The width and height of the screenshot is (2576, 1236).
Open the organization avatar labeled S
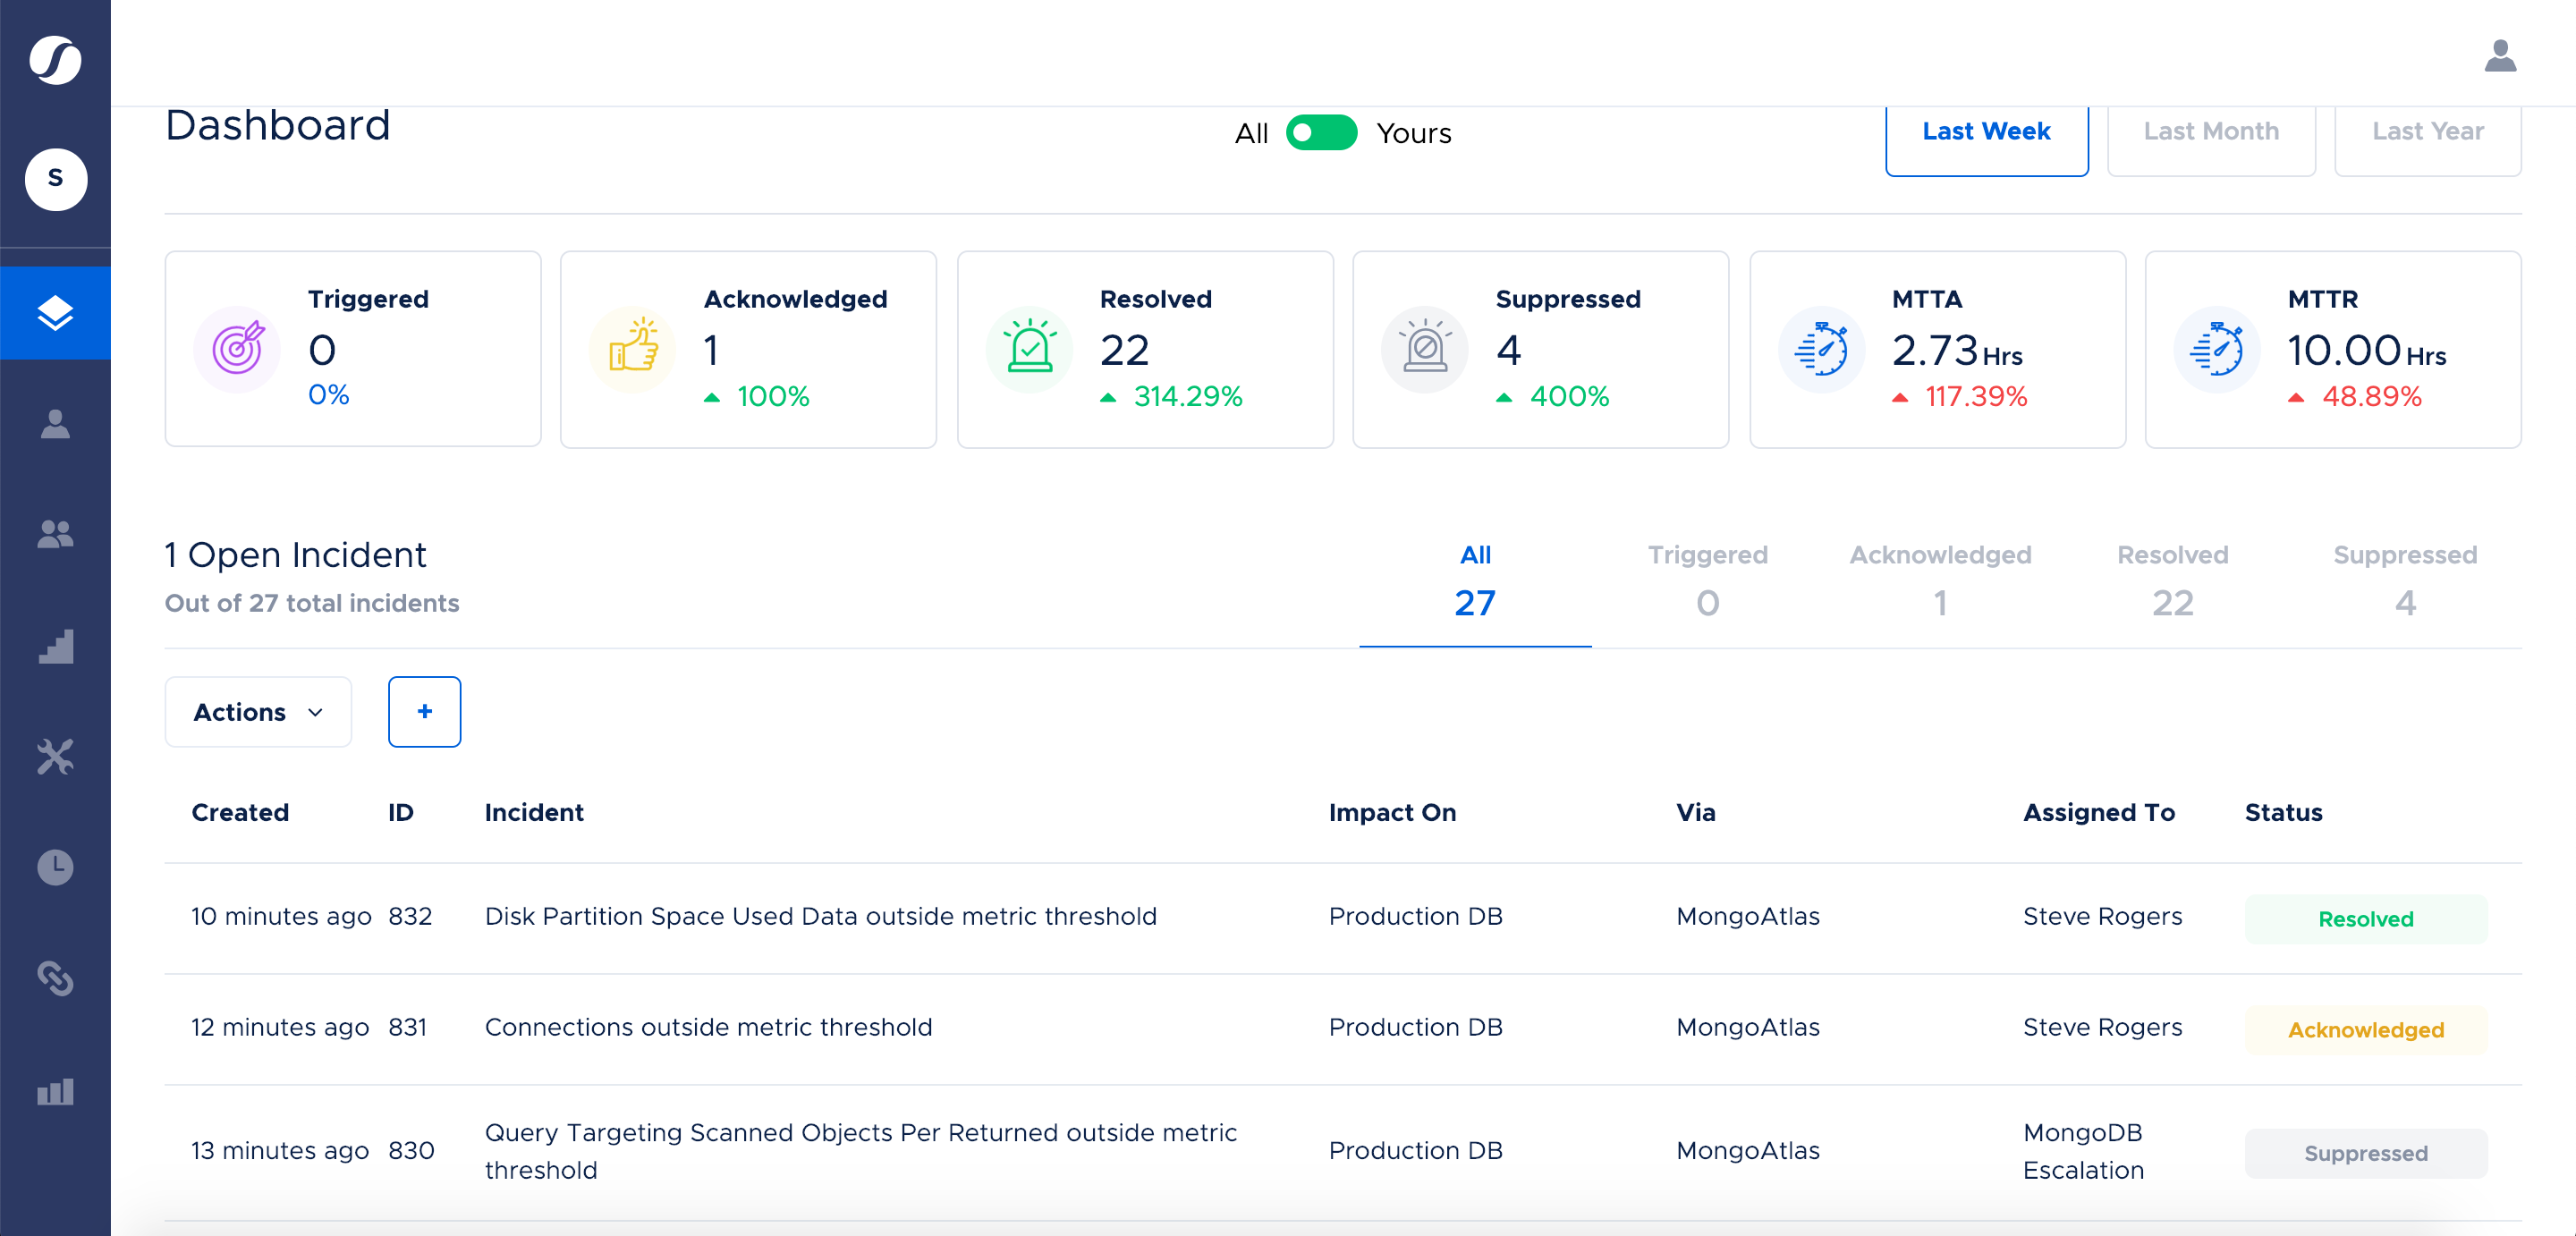pyautogui.click(x=55, y=180)
